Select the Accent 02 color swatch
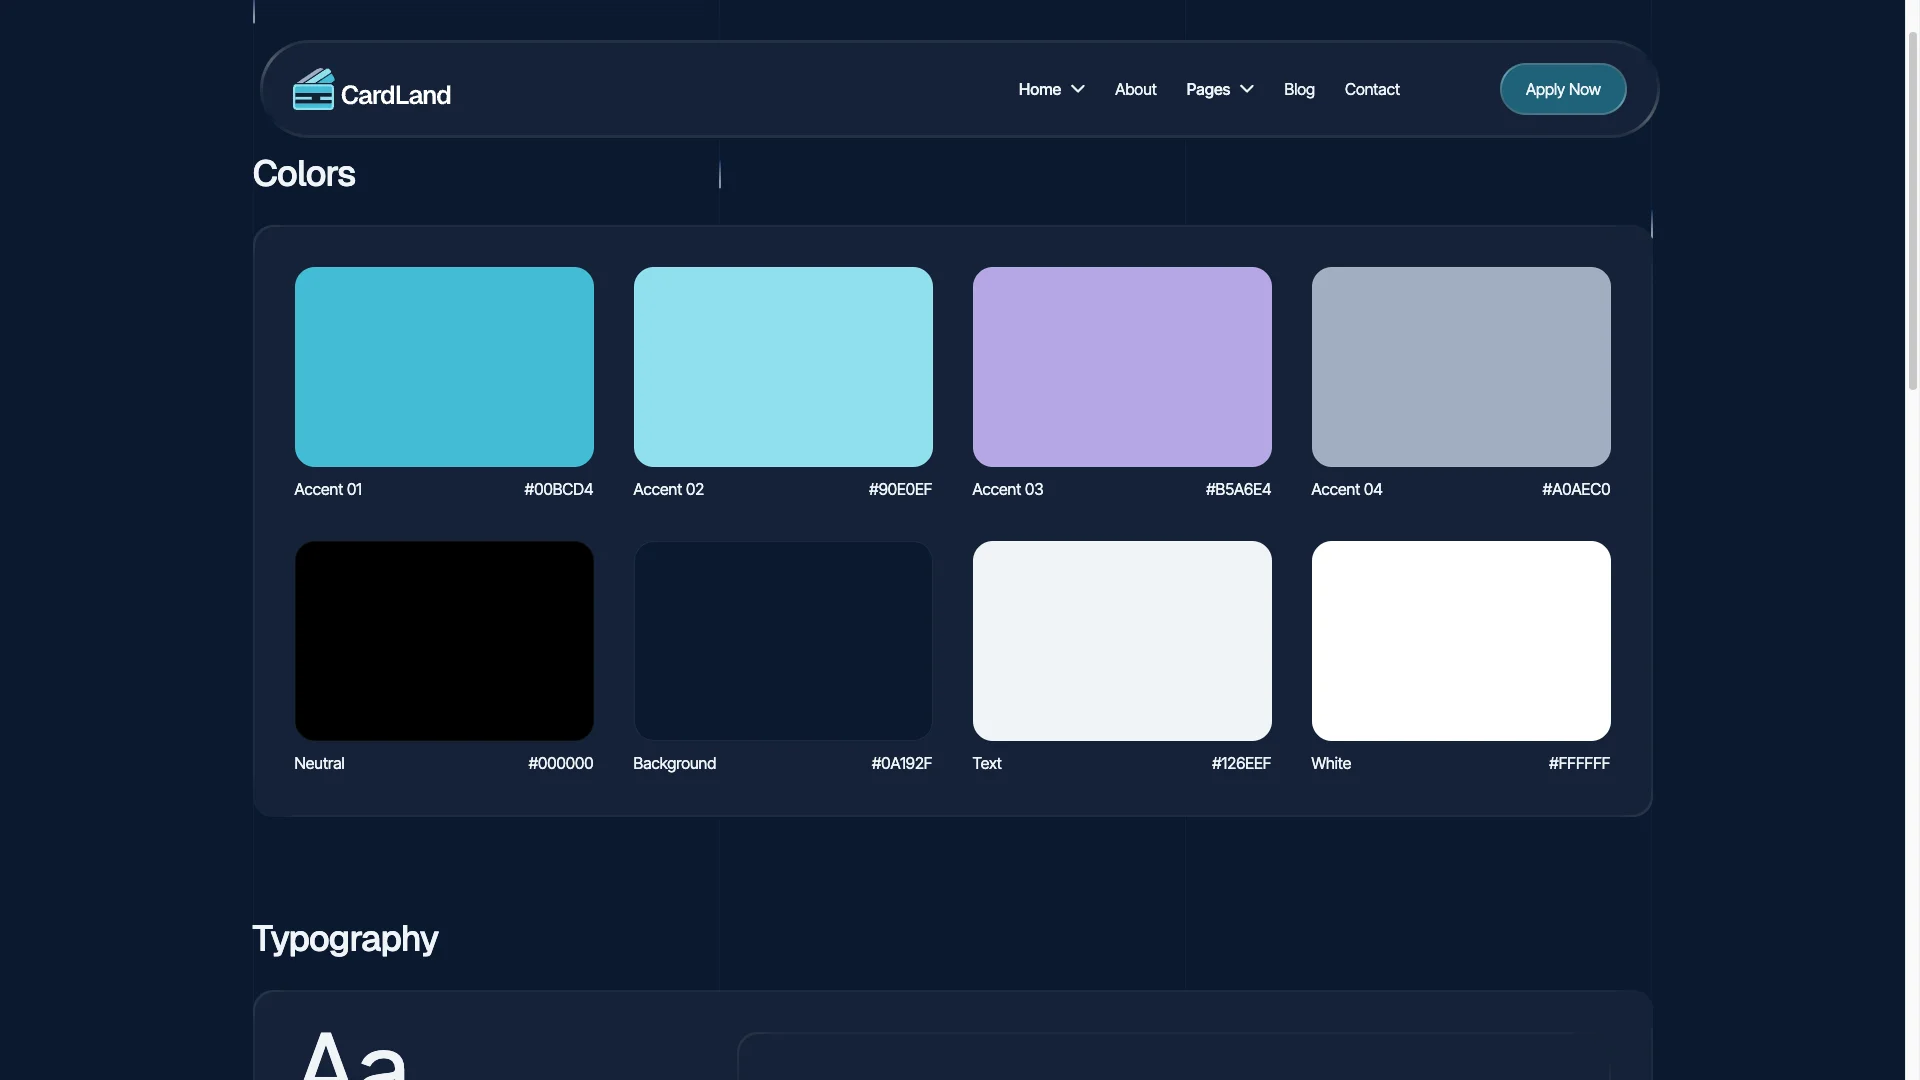 click(782, 367)
